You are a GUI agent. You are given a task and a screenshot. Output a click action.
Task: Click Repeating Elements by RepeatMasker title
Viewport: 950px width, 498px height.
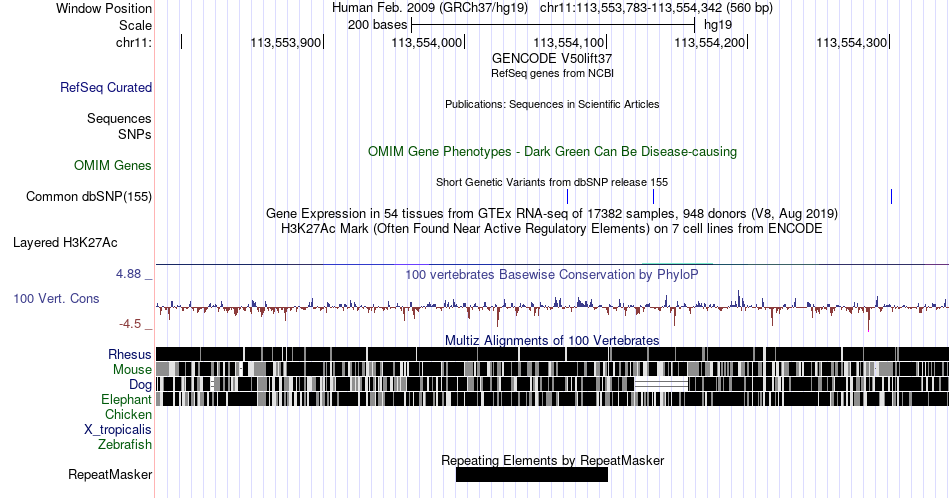[553, 460]
